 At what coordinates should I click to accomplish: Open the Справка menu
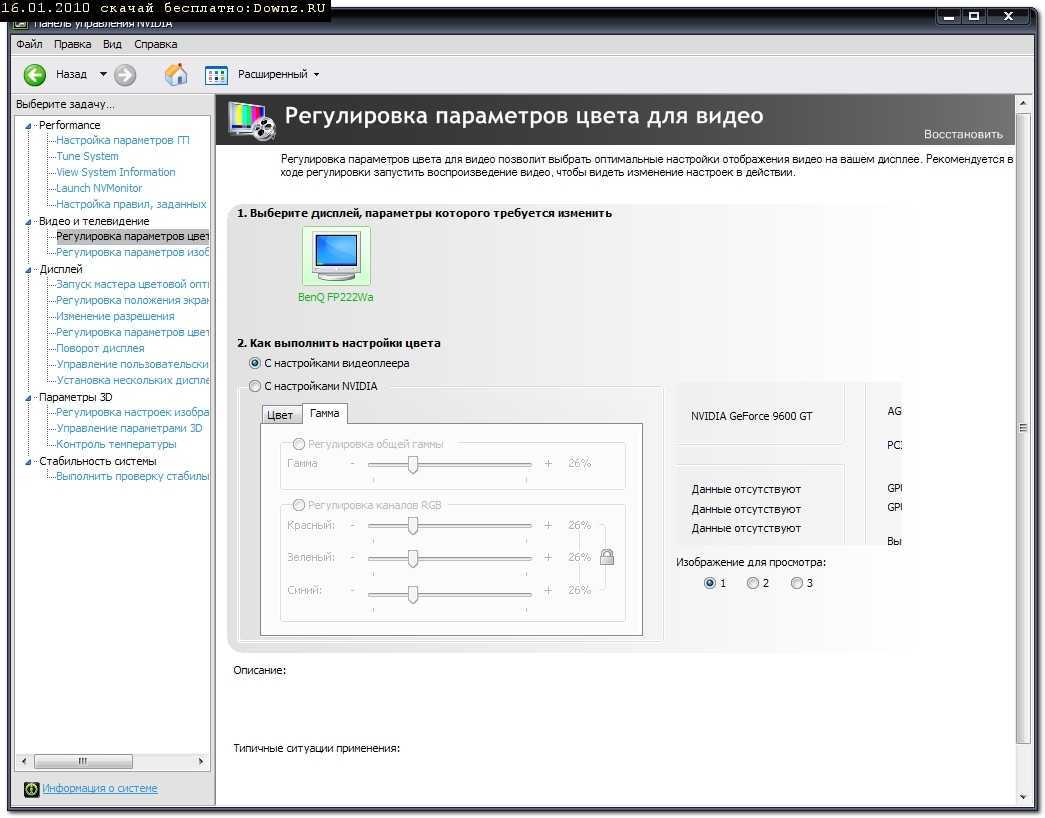pos(155,44)
